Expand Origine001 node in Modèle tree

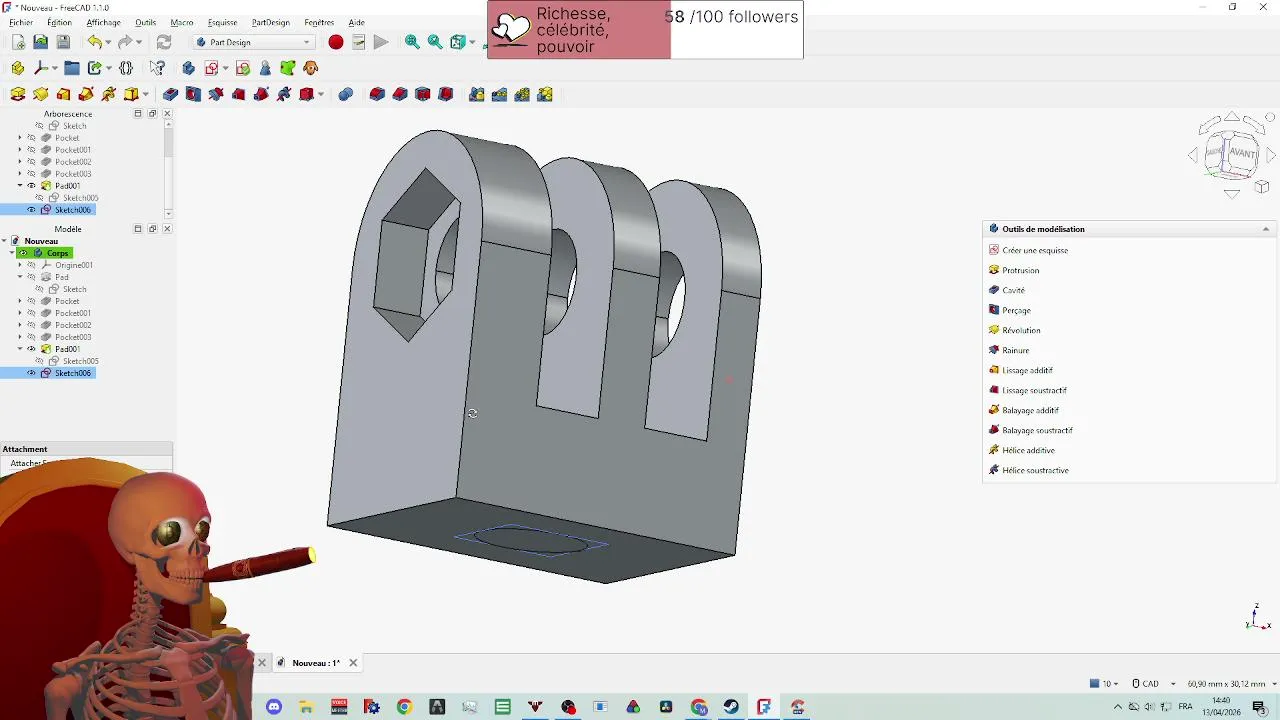(20, 265)
